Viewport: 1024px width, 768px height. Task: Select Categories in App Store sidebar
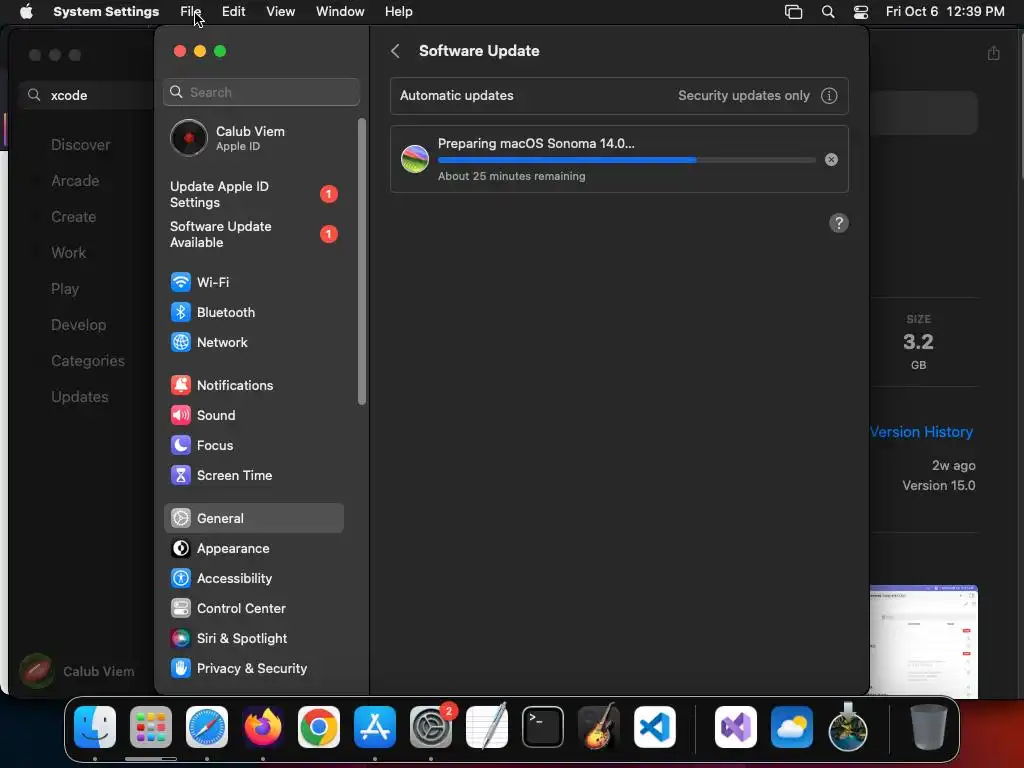(x=88, y=360)
